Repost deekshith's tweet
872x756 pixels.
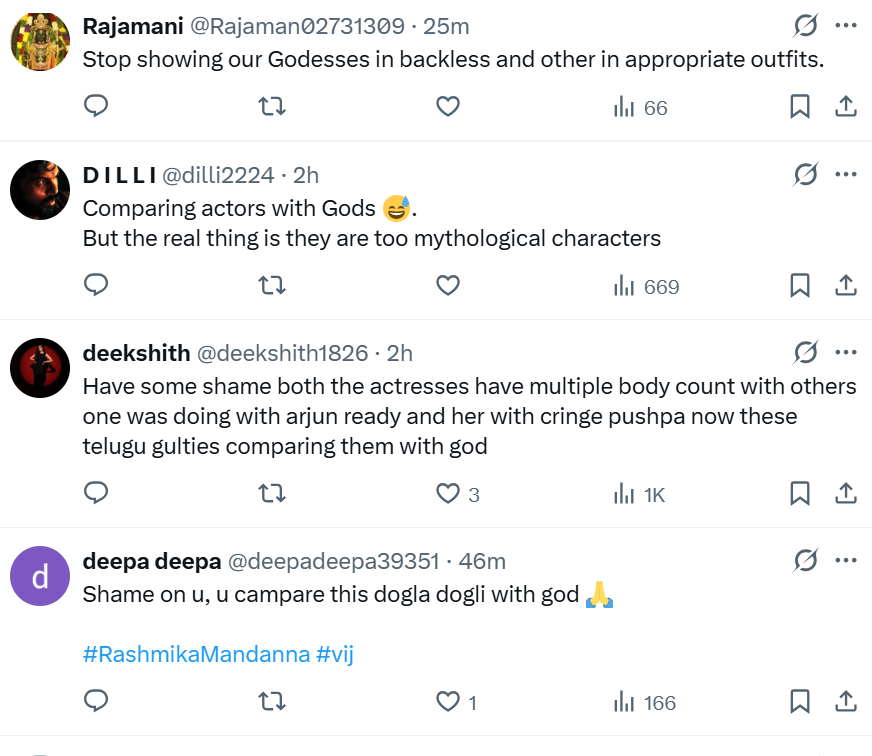pyautogui.click(x=272, y=493)
